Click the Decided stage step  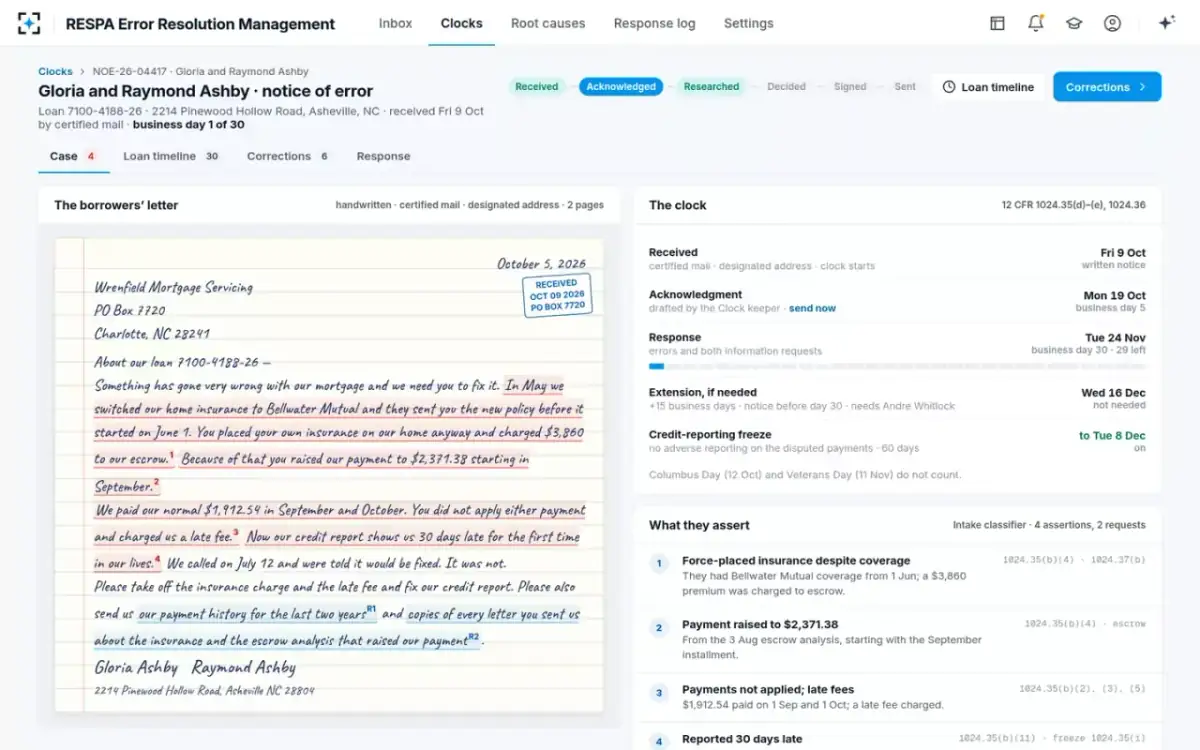click(786, 87)
